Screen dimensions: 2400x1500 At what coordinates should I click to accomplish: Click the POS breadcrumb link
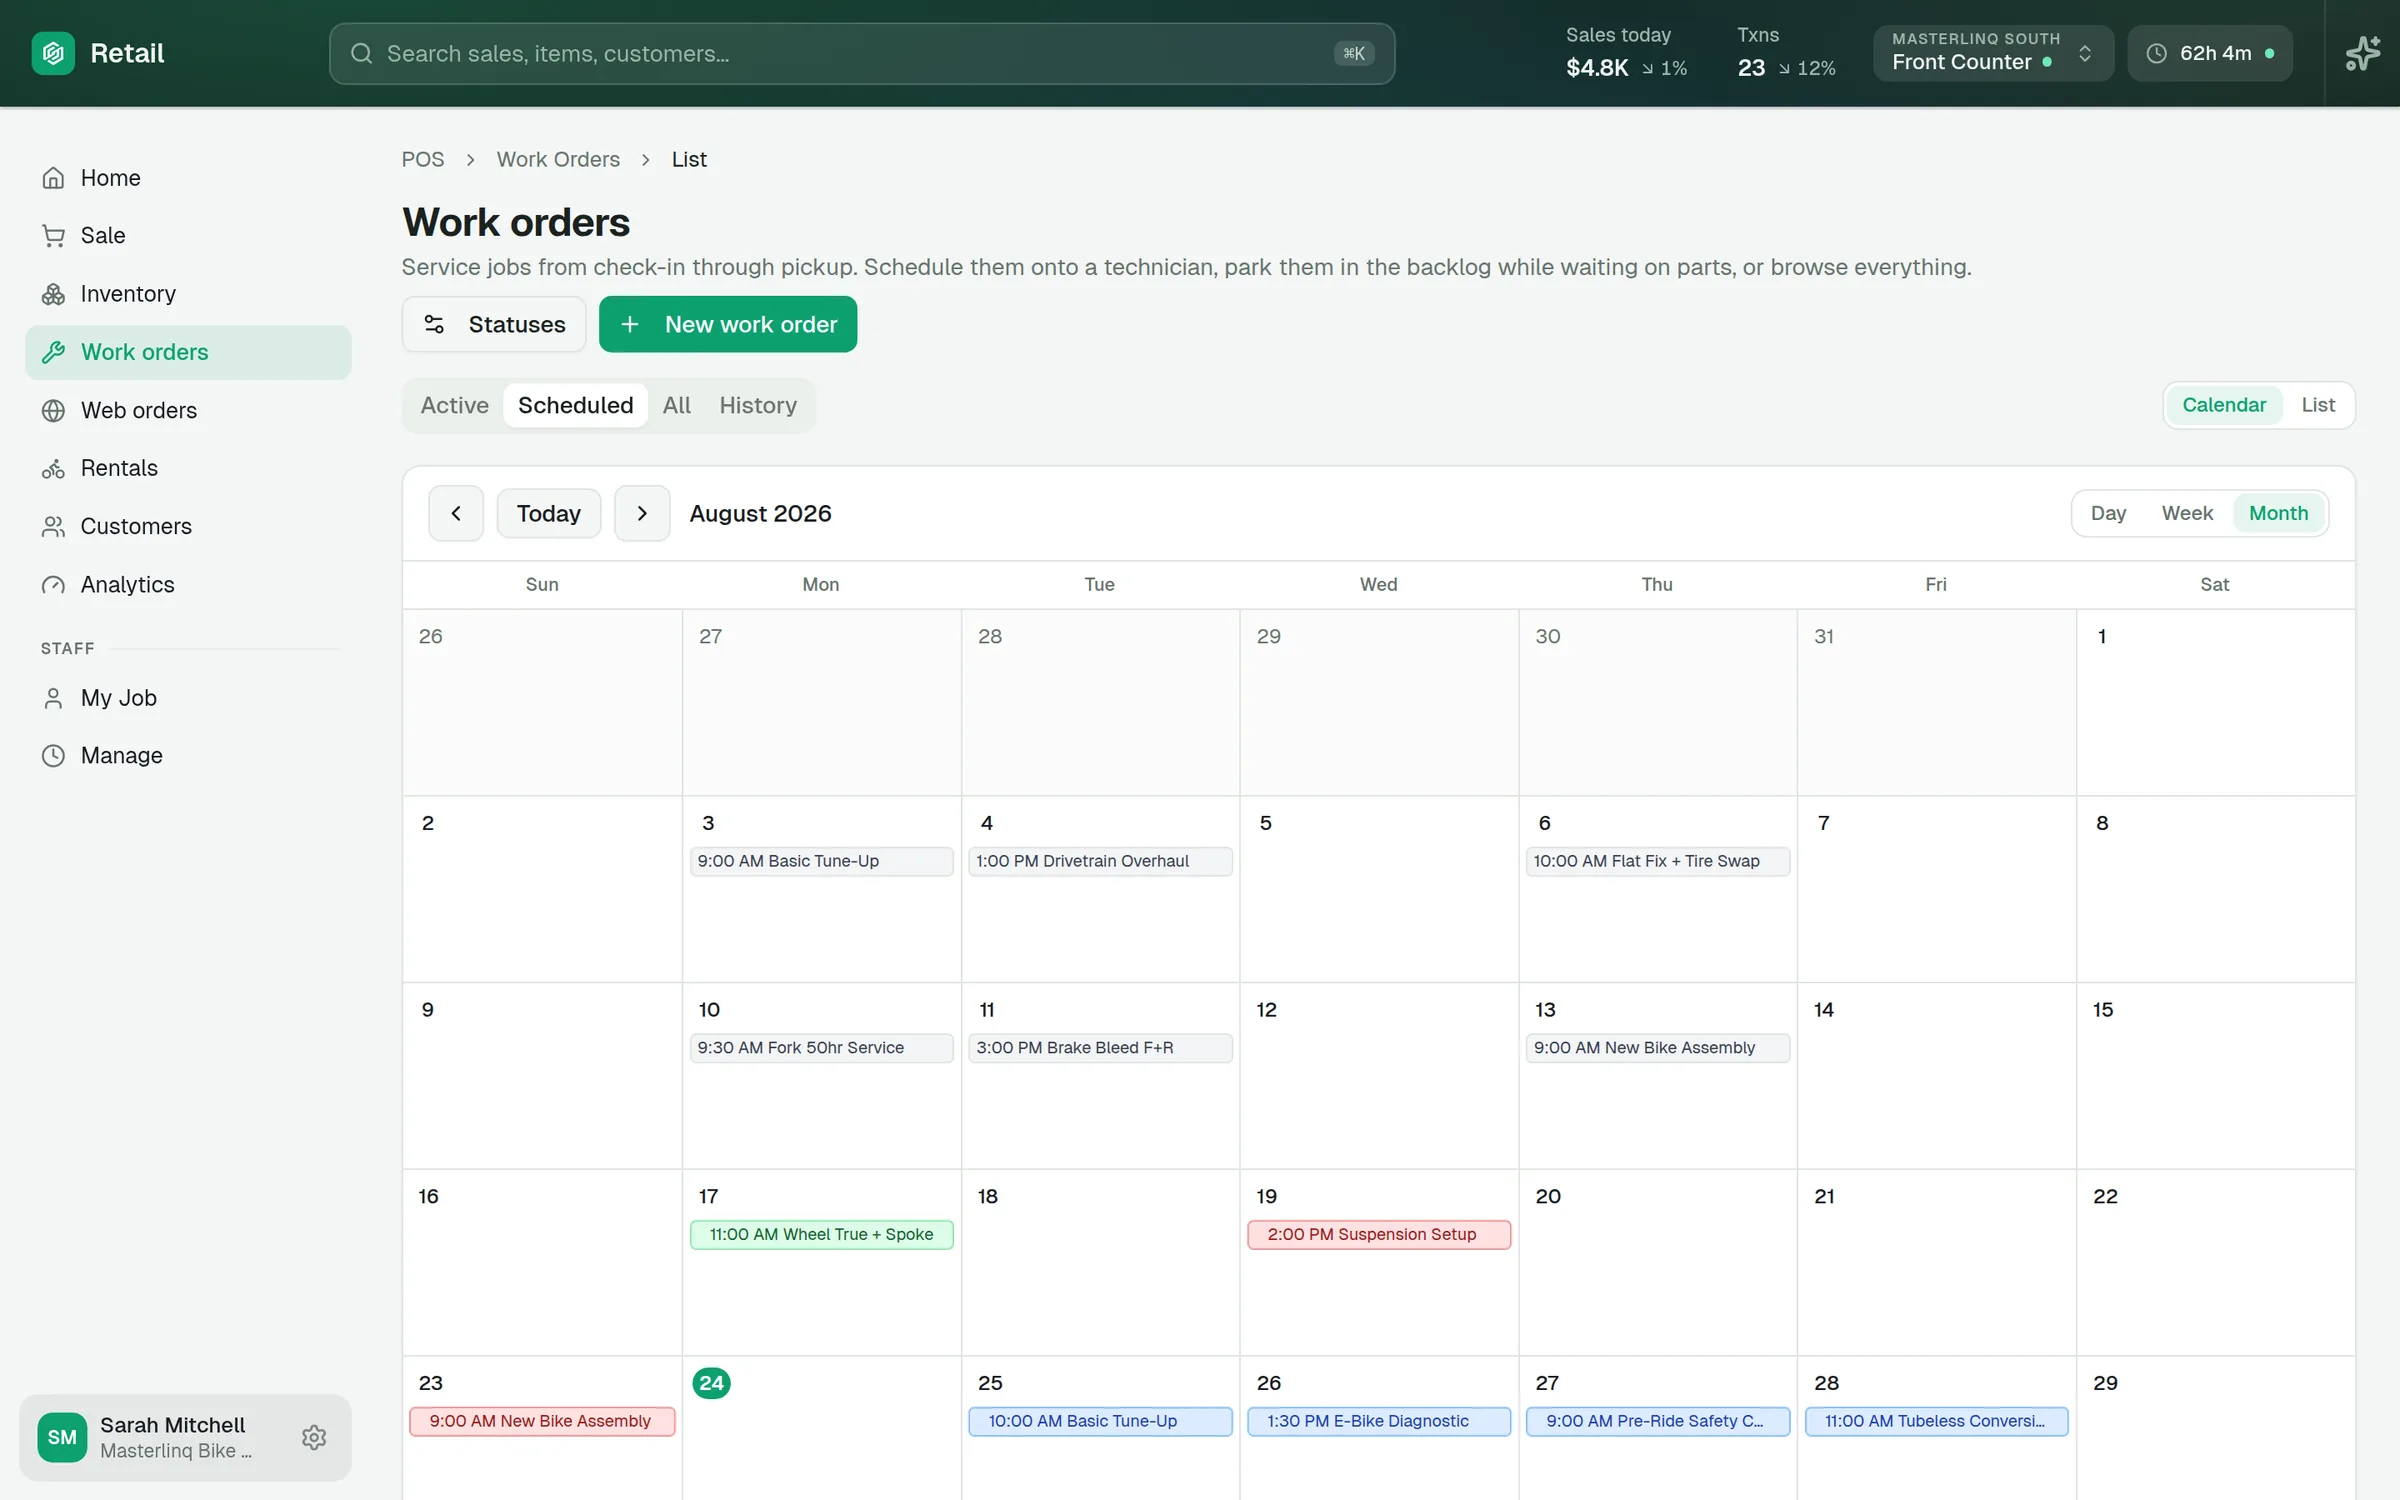point(423,160)
